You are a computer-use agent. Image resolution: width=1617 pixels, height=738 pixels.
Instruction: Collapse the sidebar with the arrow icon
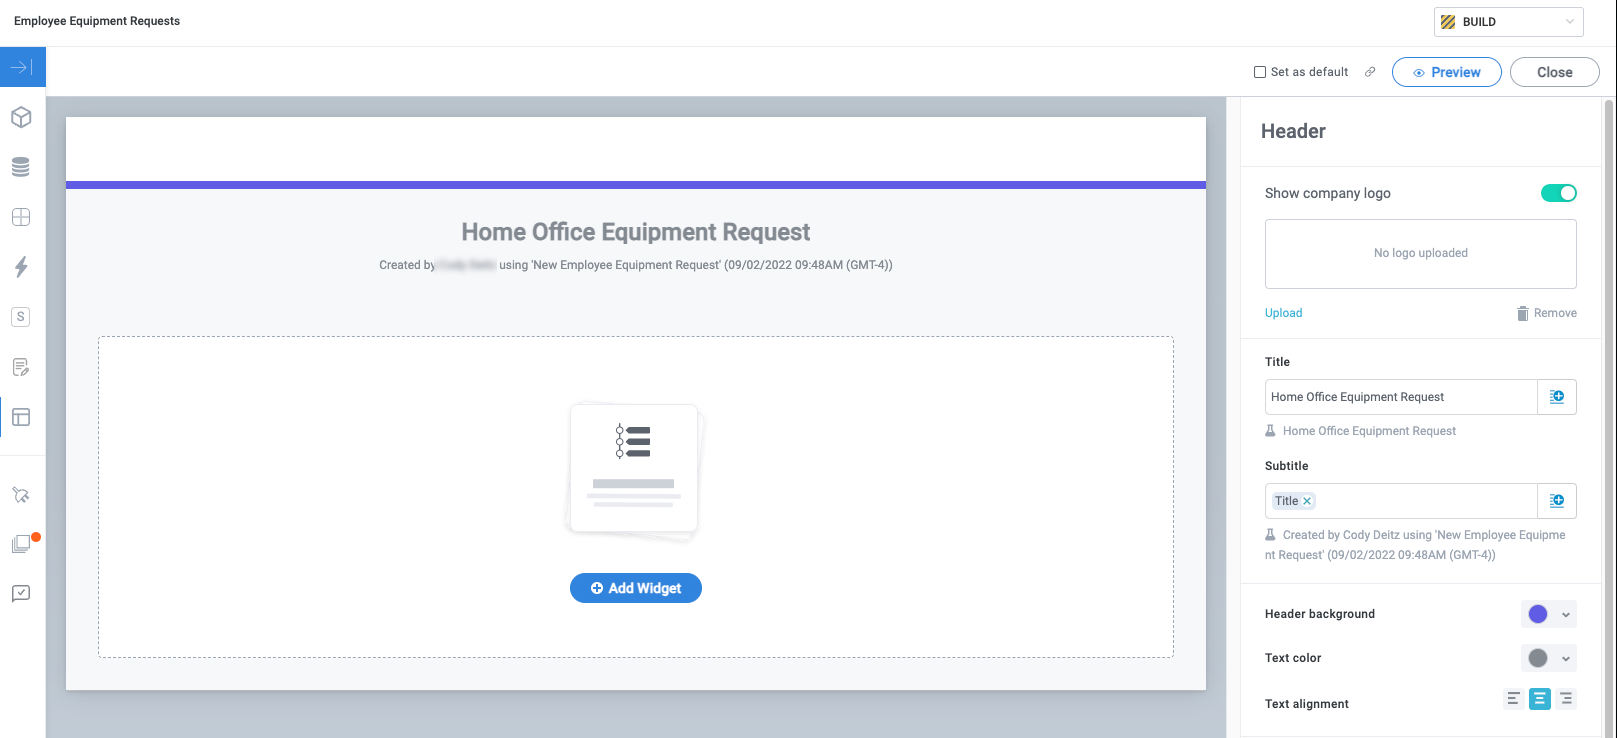tap(22, 67)
